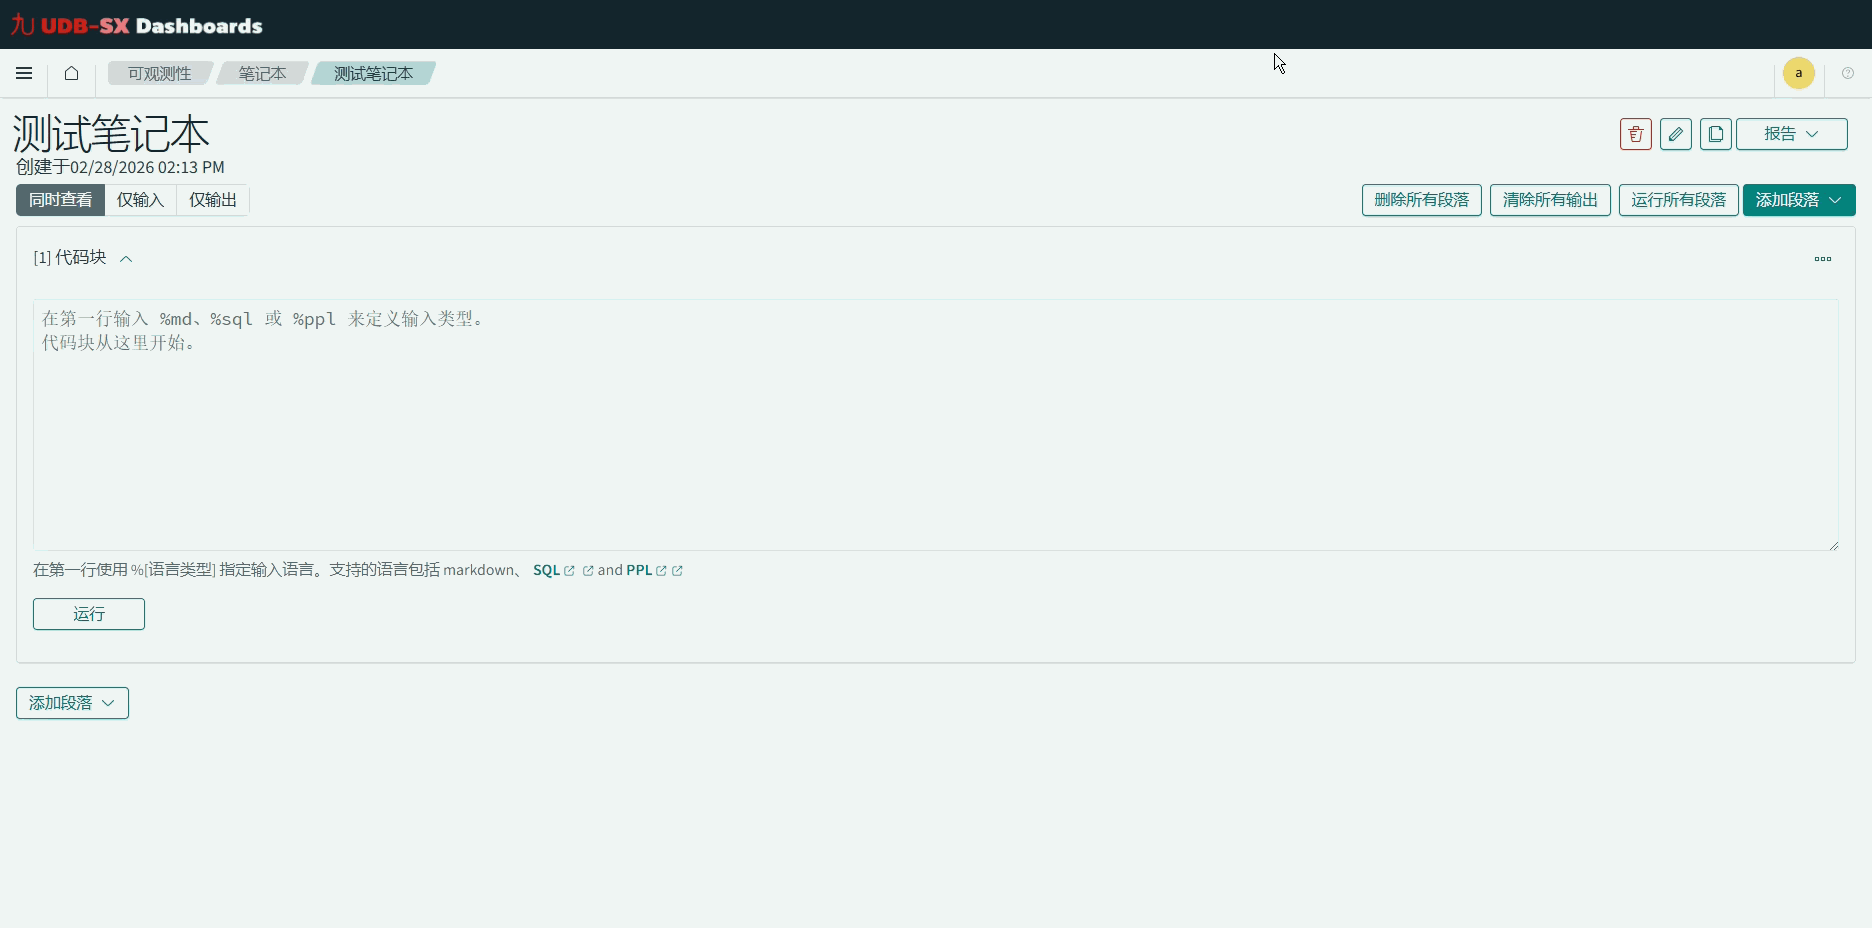Open the hamburger navigation menu
This screenshot has width=1872, height=928.
pos(24,73)
